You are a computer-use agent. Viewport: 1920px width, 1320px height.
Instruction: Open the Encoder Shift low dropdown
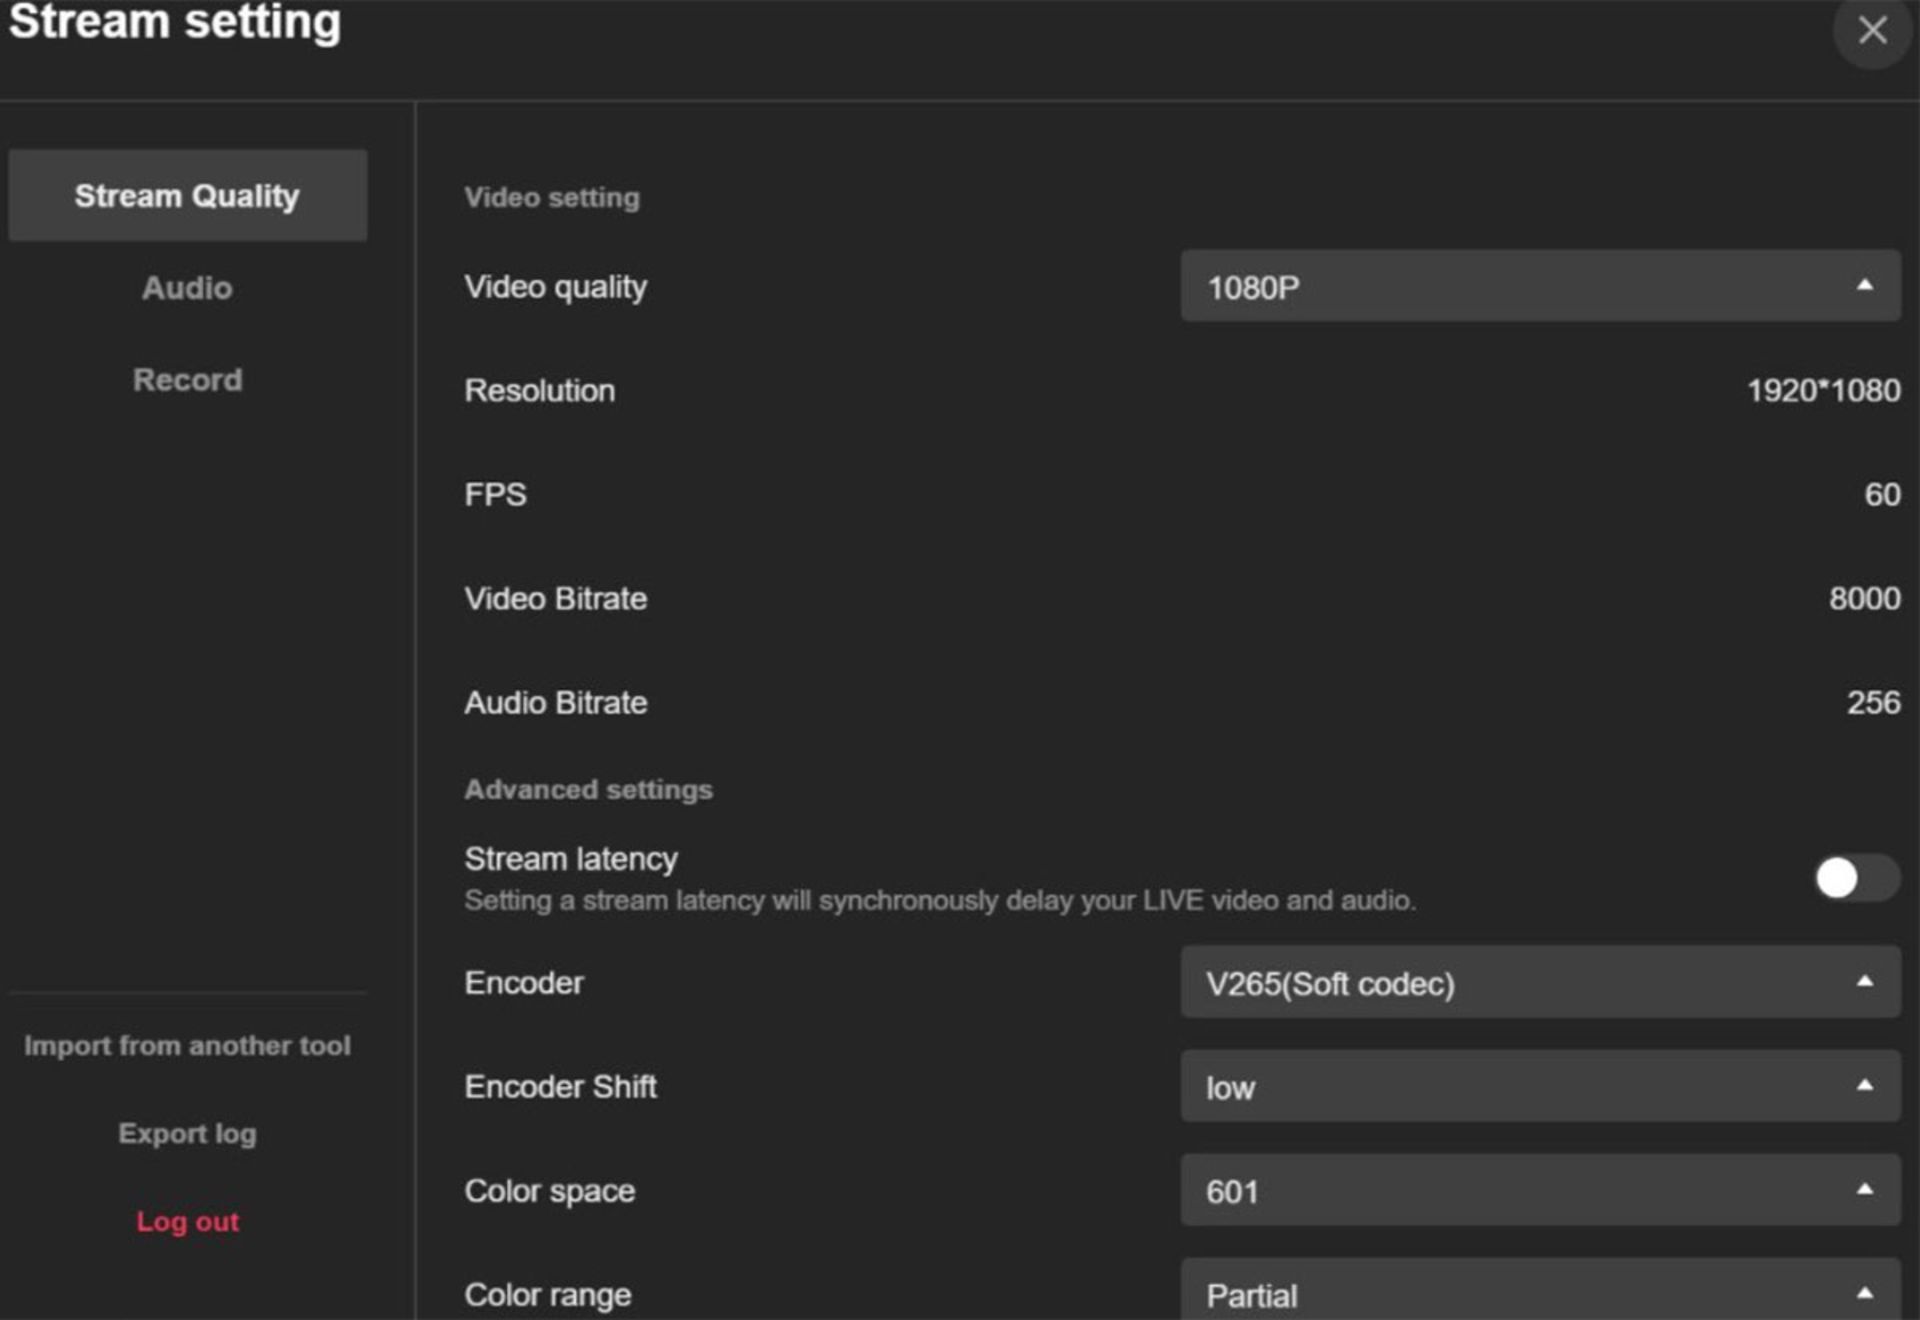1538,1087
